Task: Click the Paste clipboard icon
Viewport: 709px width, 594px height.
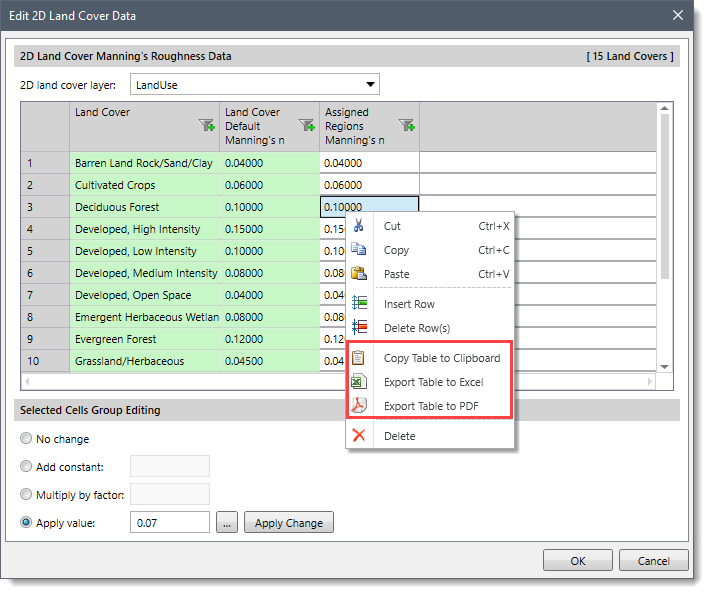Action: tap(359, 273)
